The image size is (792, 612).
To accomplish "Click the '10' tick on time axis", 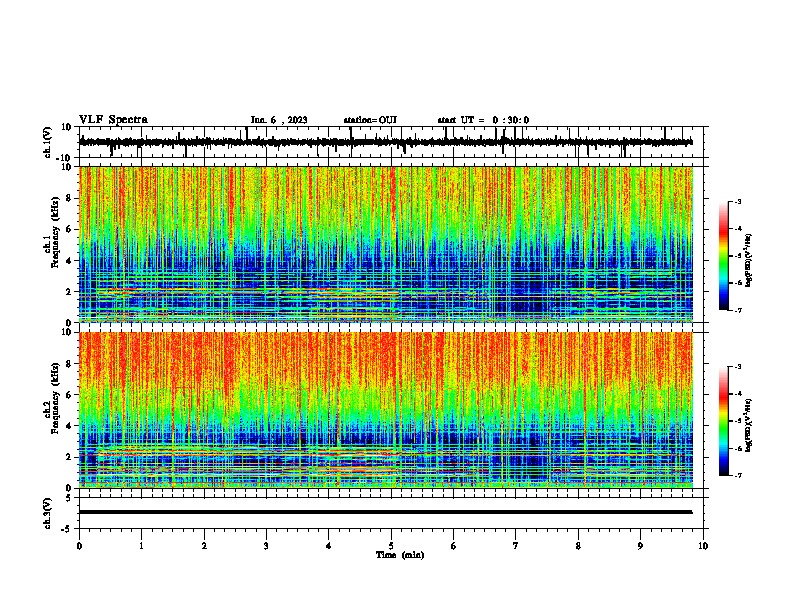I will [703, 546].
